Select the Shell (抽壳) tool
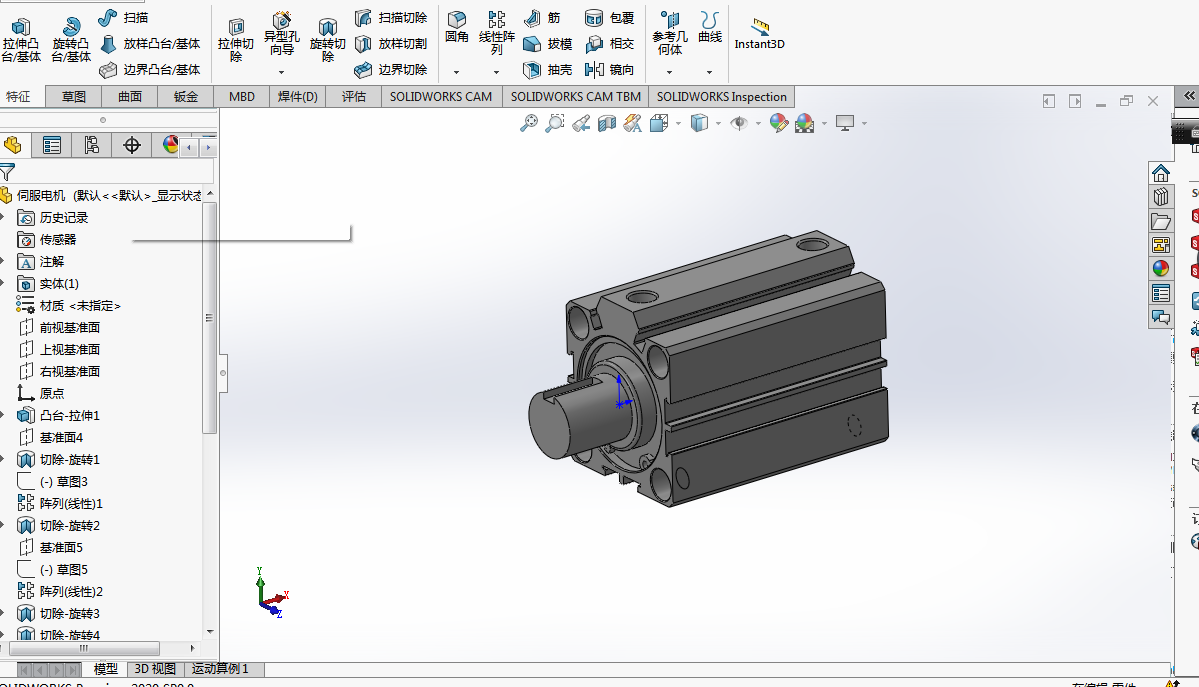The width and height of the screenshot is (1199, 687). click(548, 70)
